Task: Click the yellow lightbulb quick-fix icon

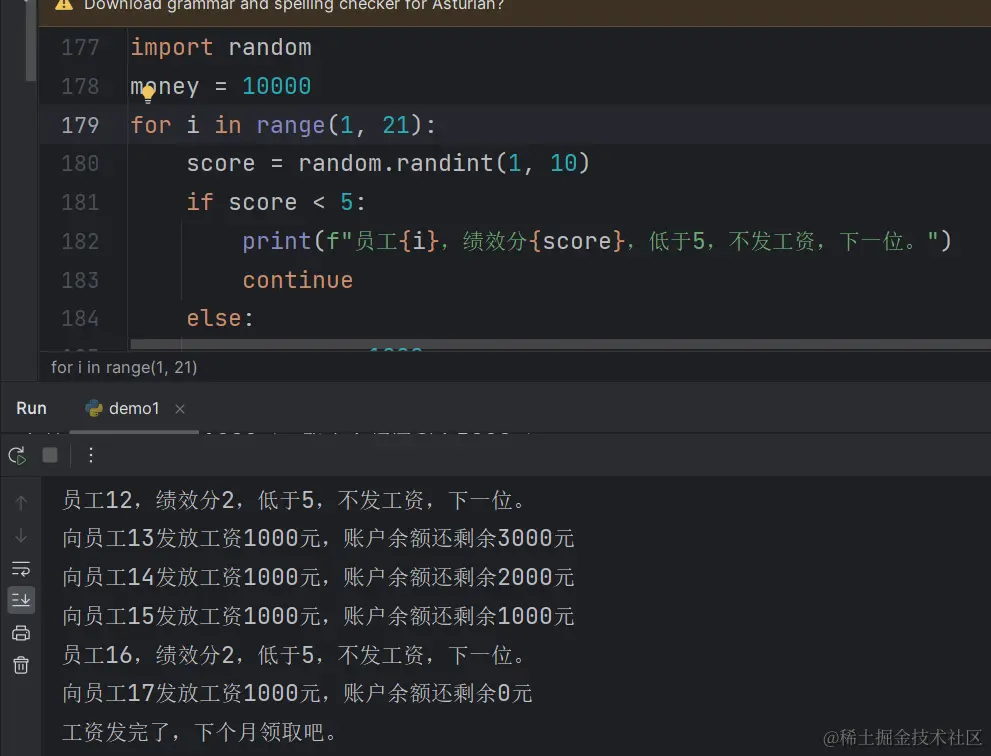Action: (148, 95)
